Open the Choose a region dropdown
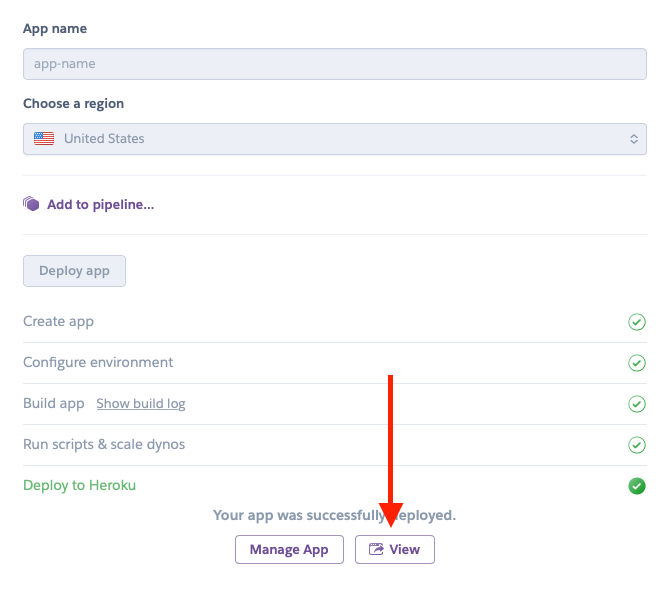The height and width of the screenshot is (595, 671). click(335, 139)
